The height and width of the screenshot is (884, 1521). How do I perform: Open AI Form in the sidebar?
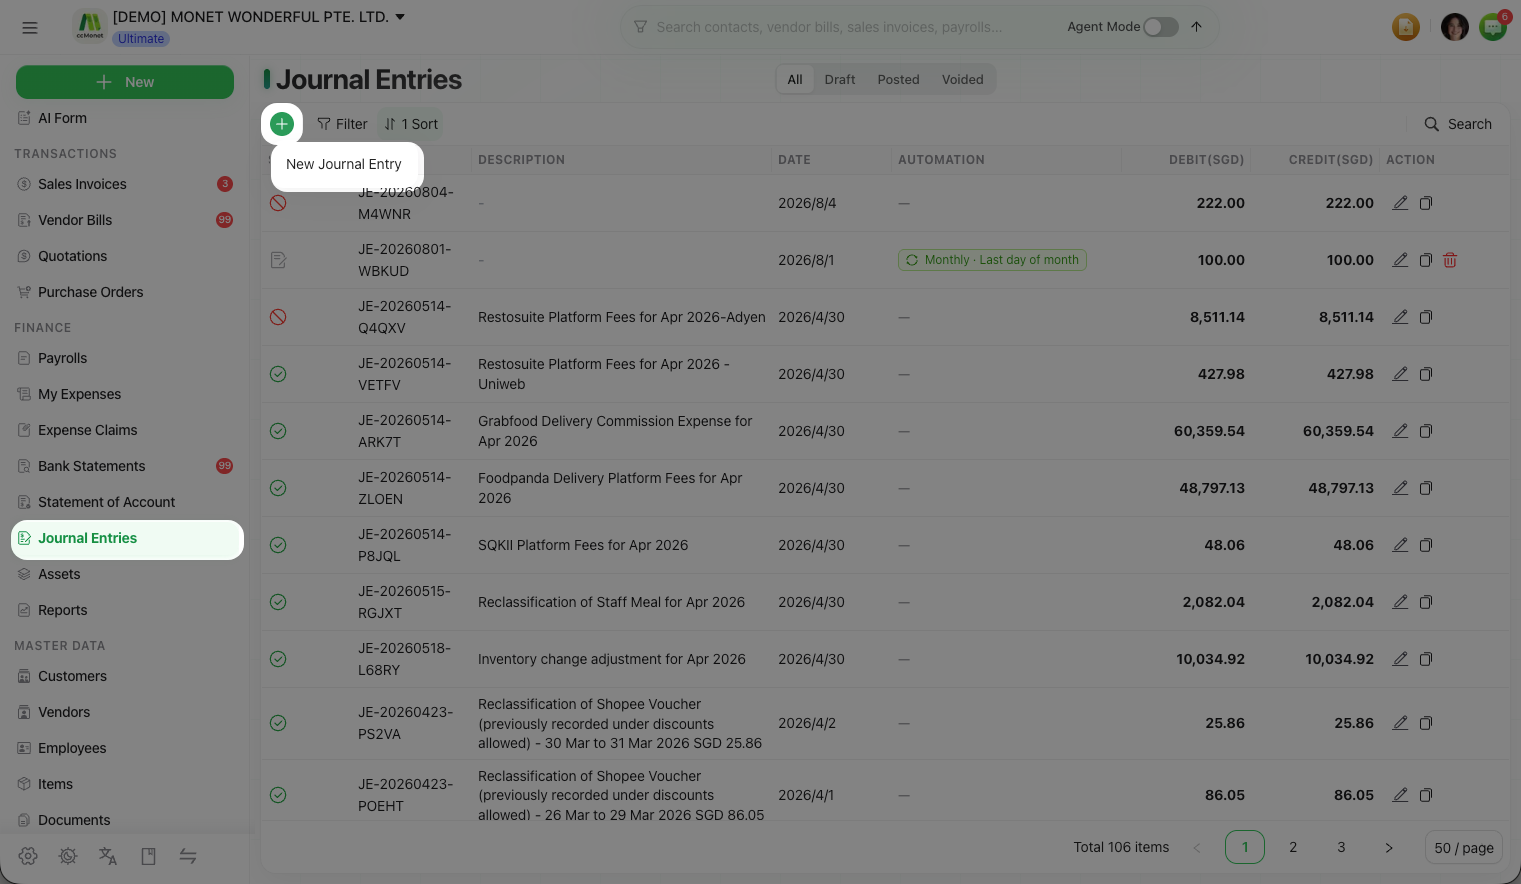[x=127, y=118]
